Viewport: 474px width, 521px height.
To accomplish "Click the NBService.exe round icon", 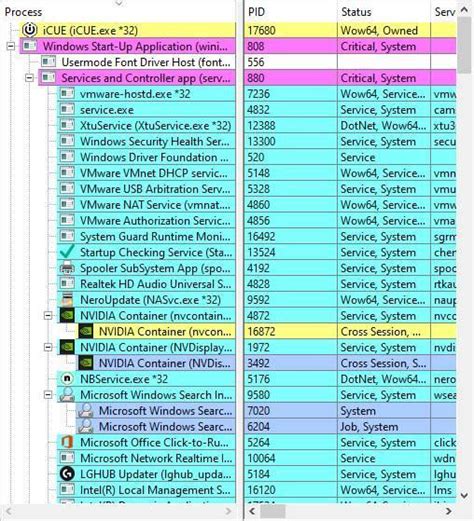I will (67, 379).
